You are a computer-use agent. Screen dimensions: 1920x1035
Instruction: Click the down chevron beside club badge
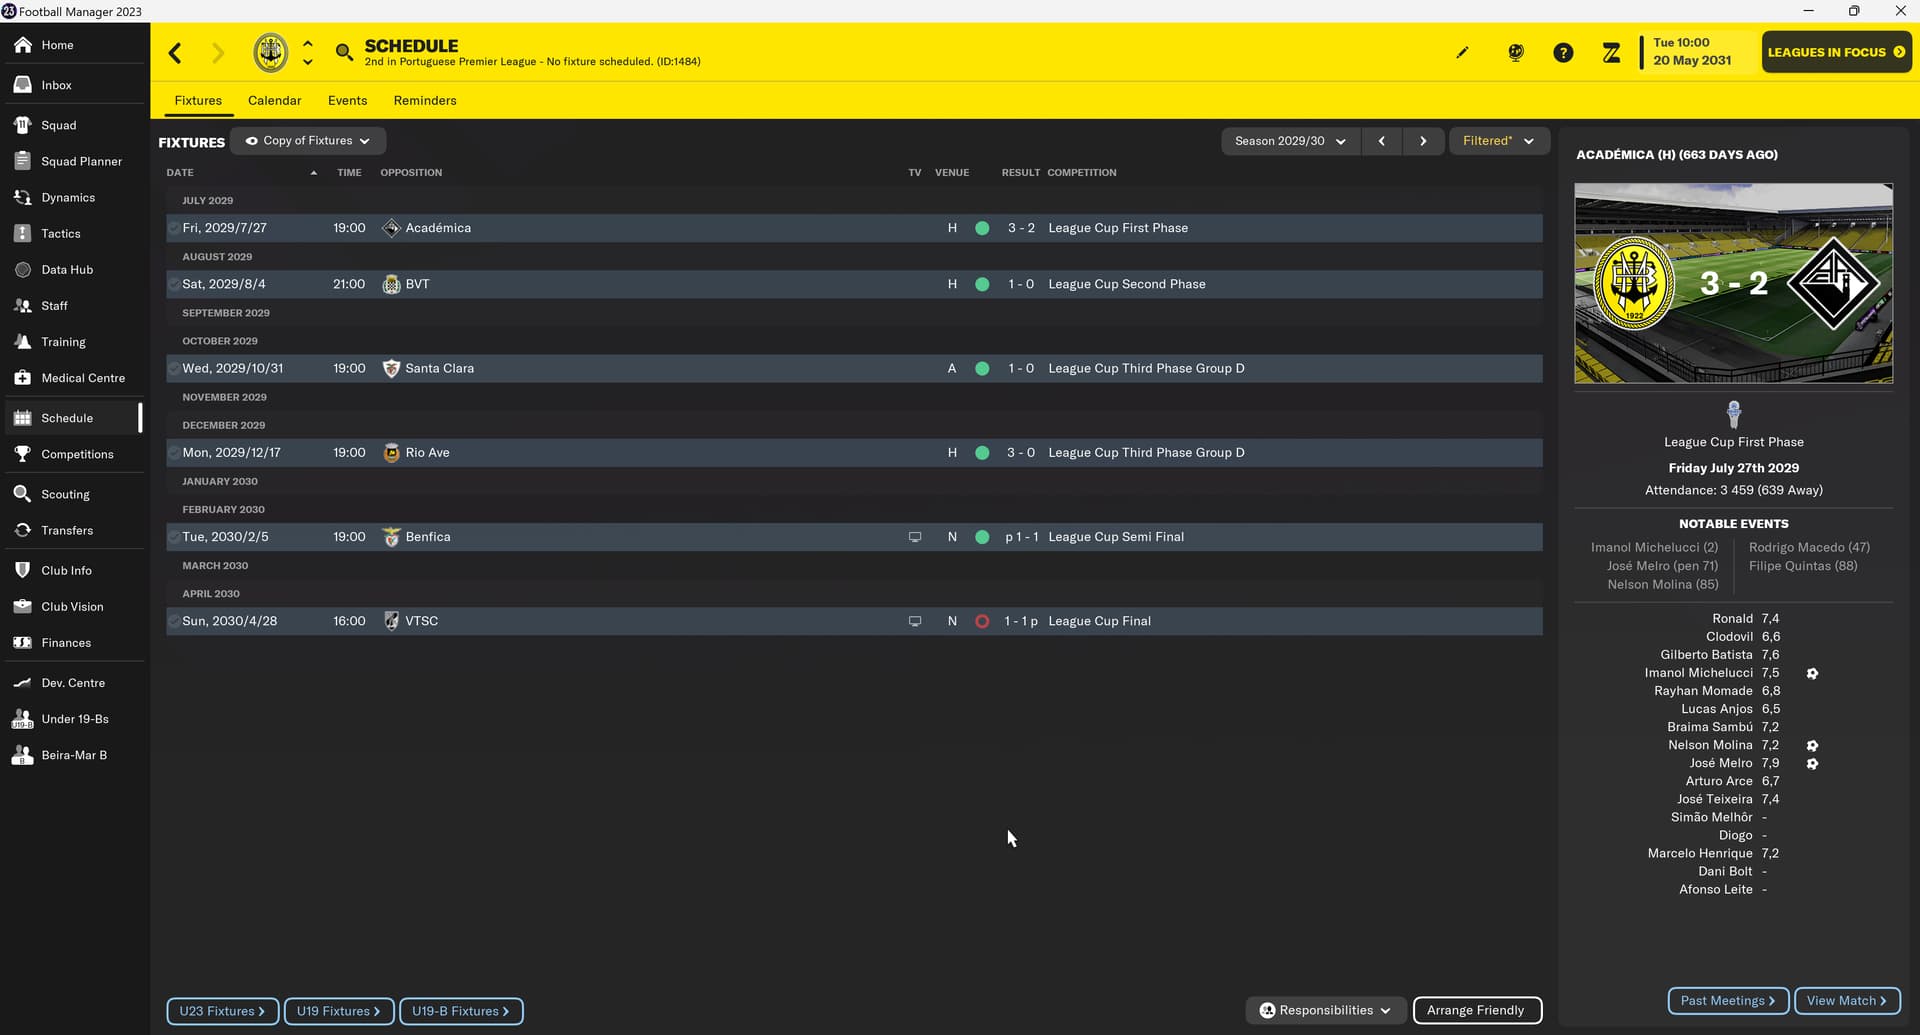(308, 62)
